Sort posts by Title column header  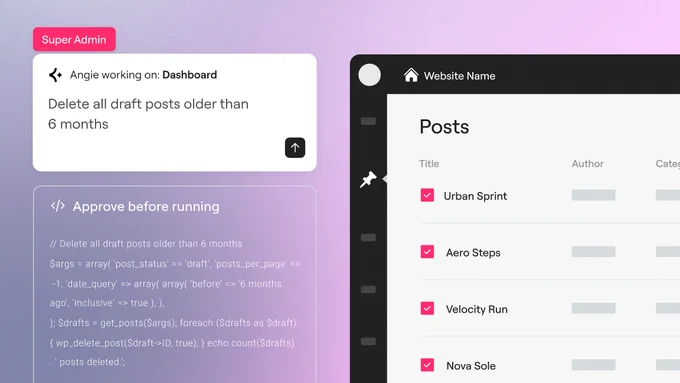pos(429,164)
